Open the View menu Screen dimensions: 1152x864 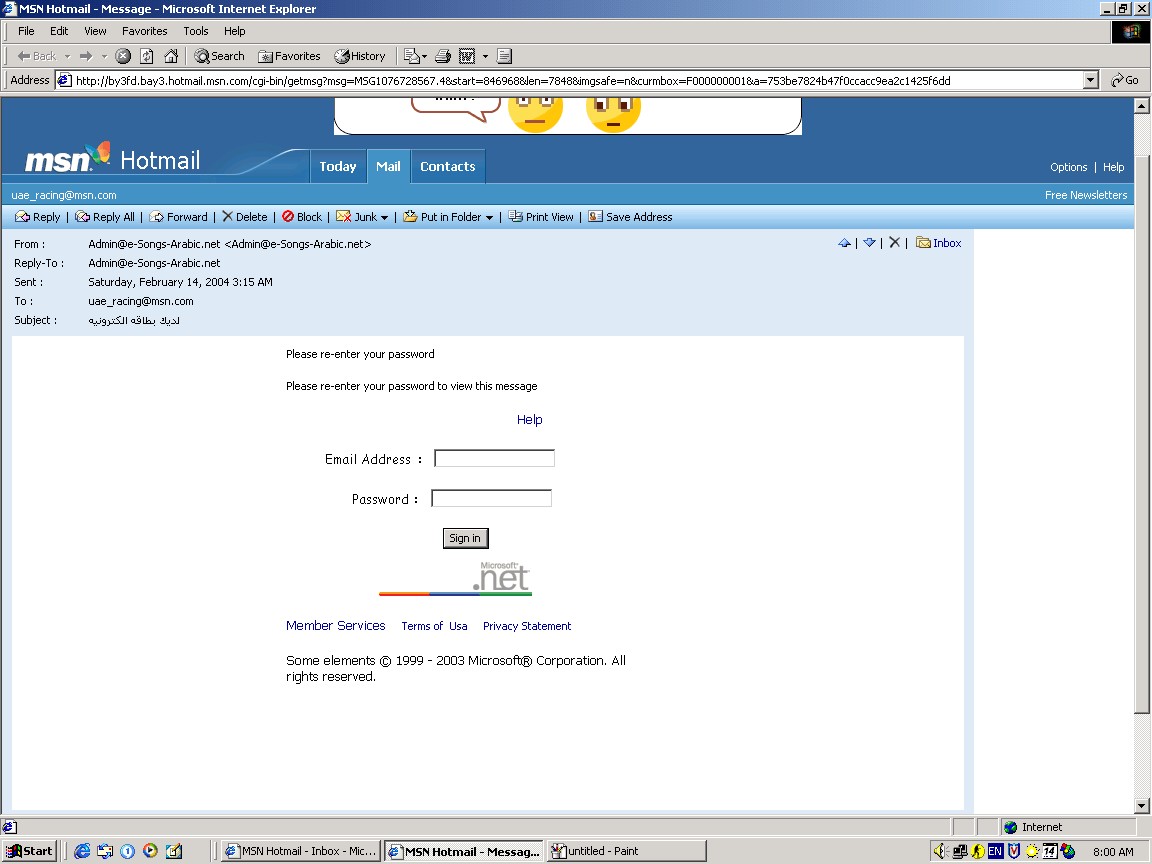point(95,31)
